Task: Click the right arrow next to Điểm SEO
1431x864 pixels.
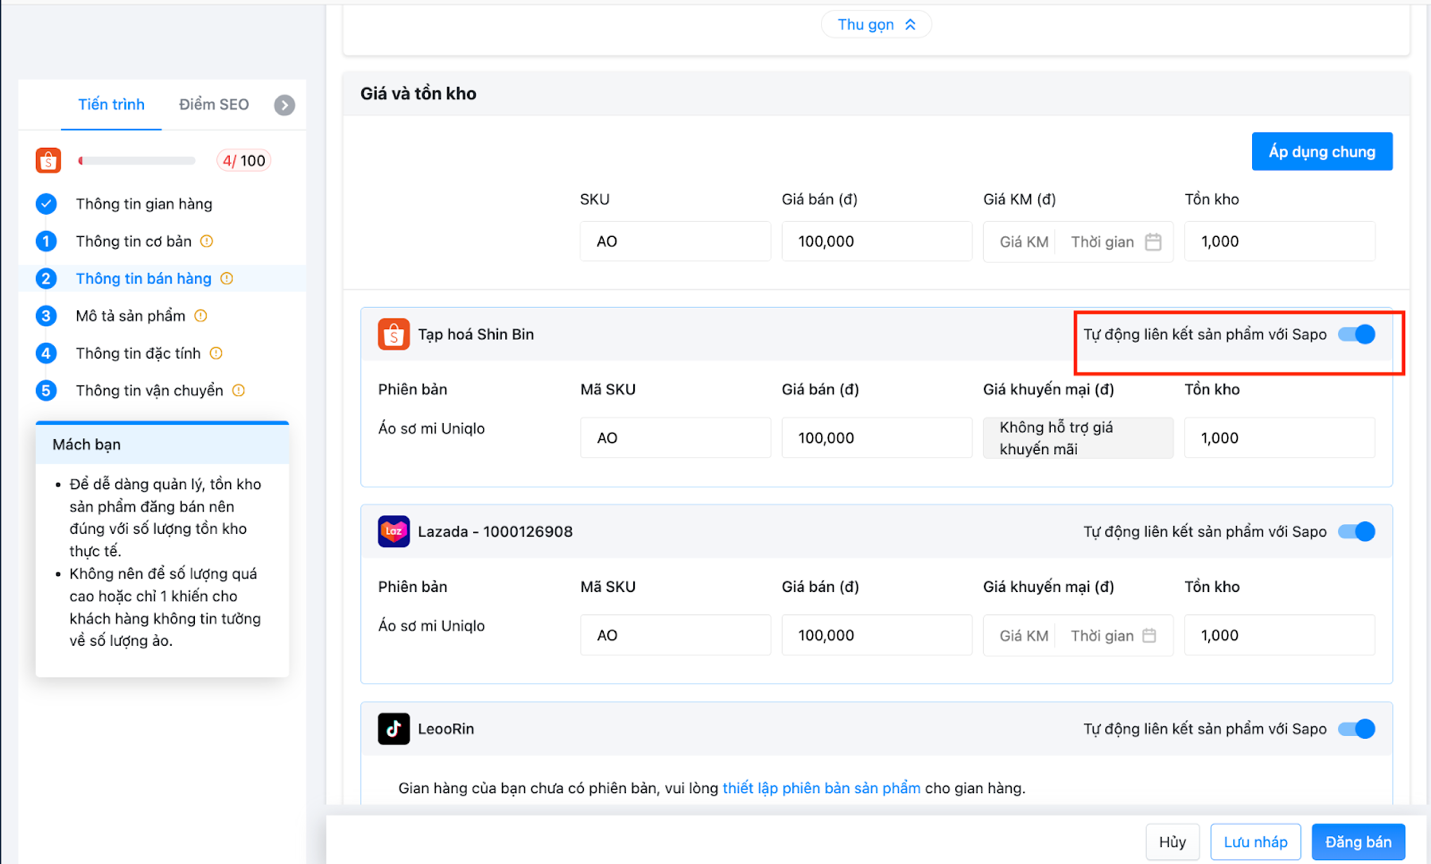Action: coord(285,105)
